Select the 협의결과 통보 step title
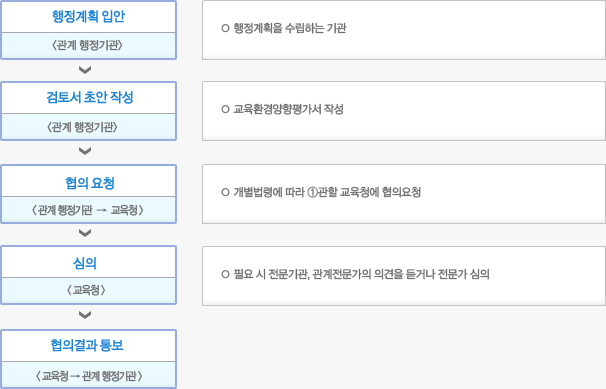 tap(87, 345)
